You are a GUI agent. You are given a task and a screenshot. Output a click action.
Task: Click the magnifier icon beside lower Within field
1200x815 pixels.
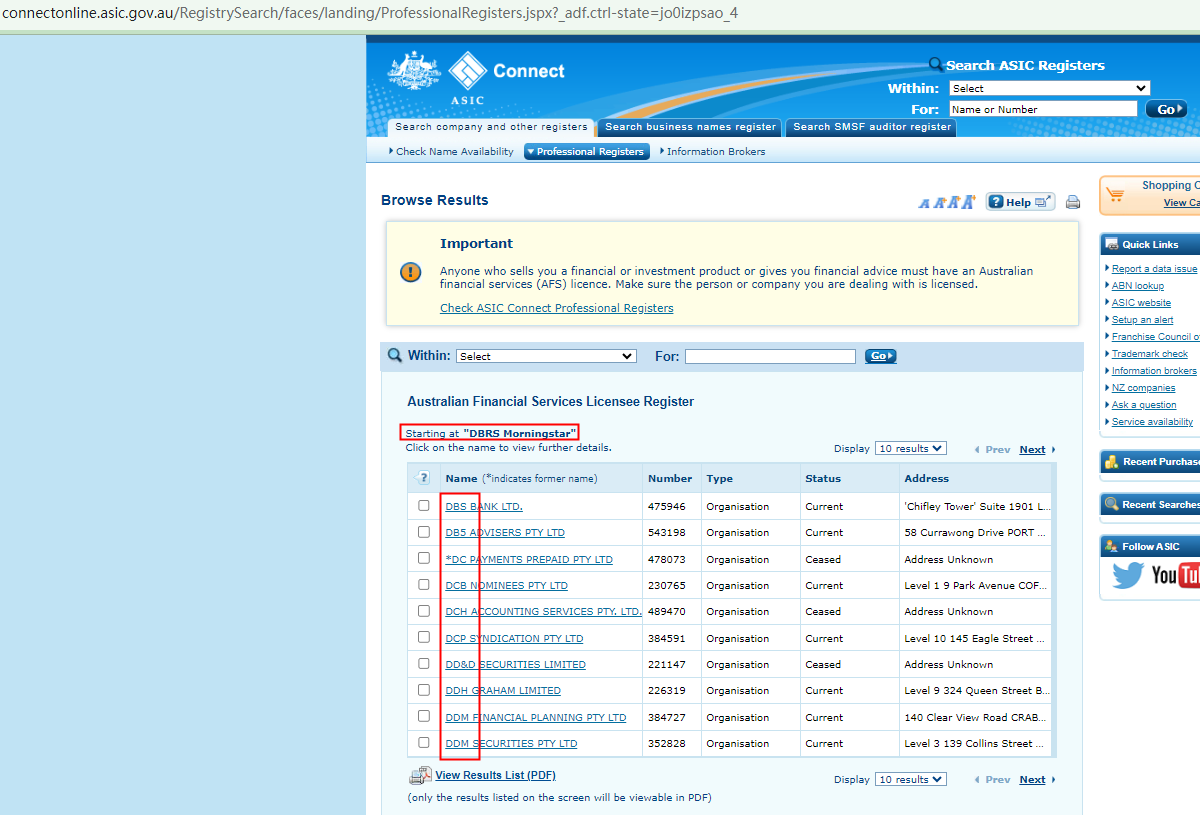[x=395, y=355]
